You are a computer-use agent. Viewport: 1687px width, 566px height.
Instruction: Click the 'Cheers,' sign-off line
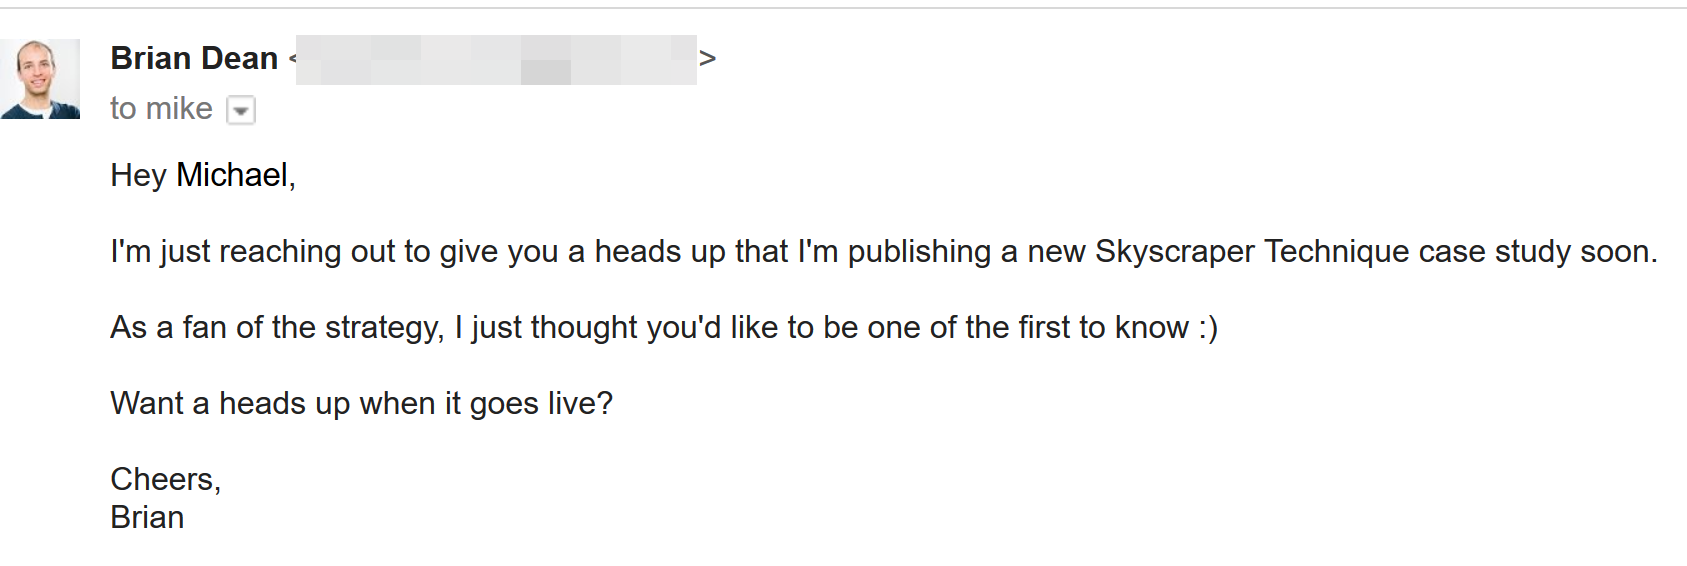[165, 480]
